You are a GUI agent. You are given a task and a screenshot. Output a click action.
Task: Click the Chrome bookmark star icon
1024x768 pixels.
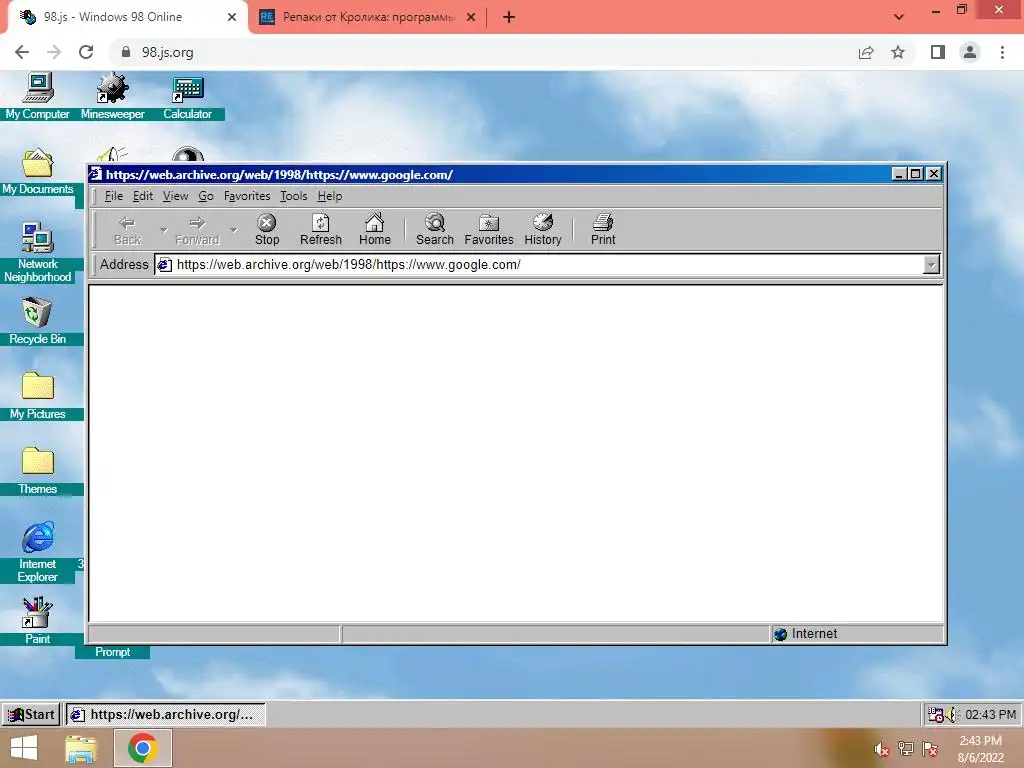point(898,52)
